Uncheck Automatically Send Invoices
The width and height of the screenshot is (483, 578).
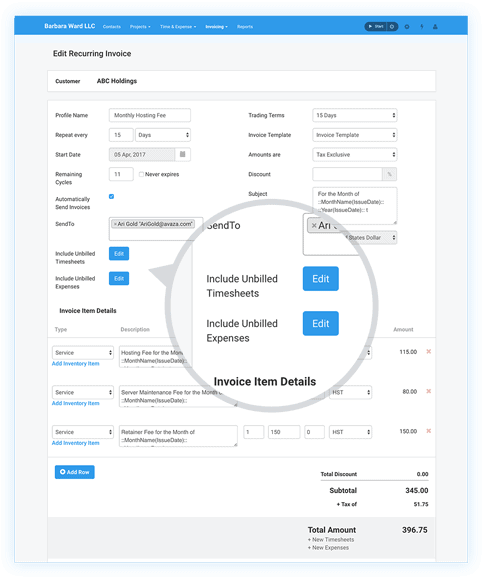click(x=111, y=196)
